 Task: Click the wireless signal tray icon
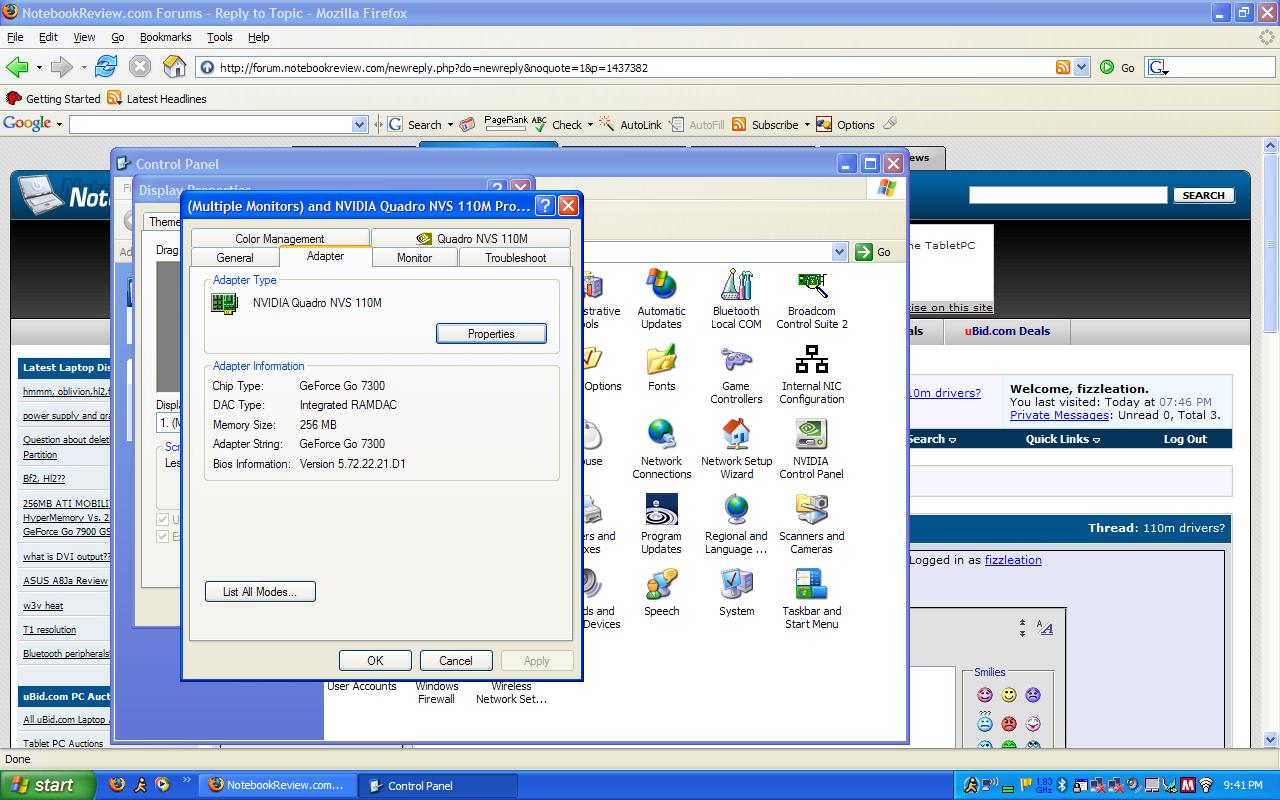[1205, 785]
